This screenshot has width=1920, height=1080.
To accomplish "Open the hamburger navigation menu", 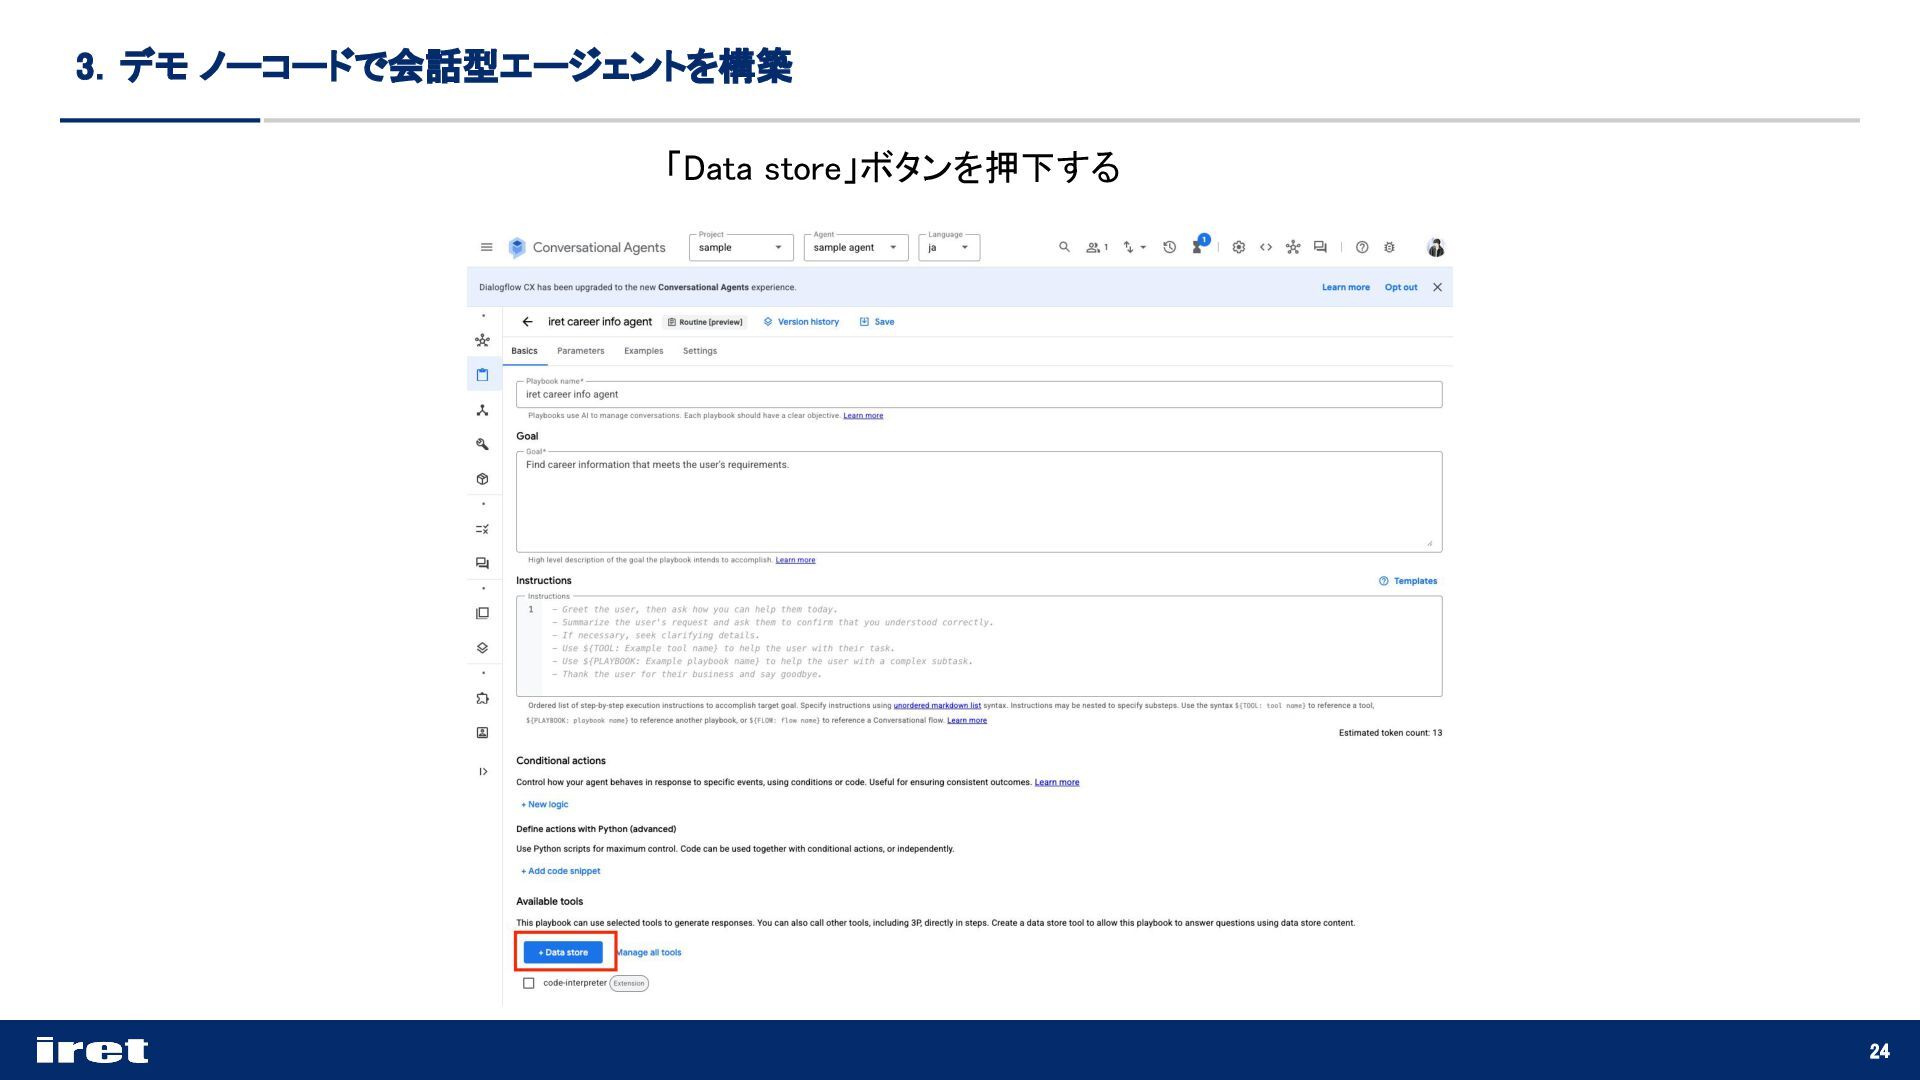I will tap(486, 247).
